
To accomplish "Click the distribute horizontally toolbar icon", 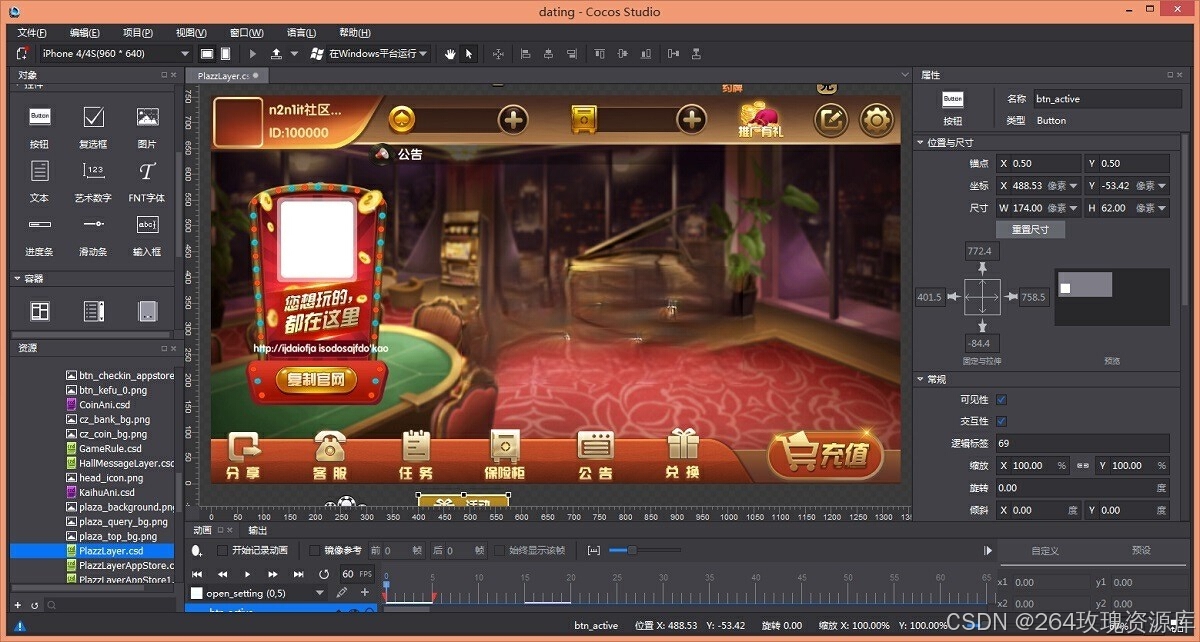I will [x=673, y=53].
